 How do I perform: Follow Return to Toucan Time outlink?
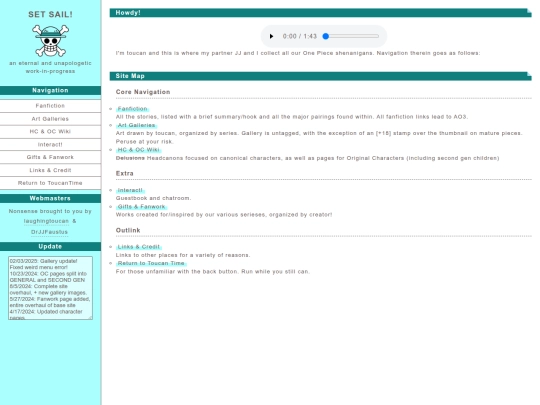pos(151,263)
